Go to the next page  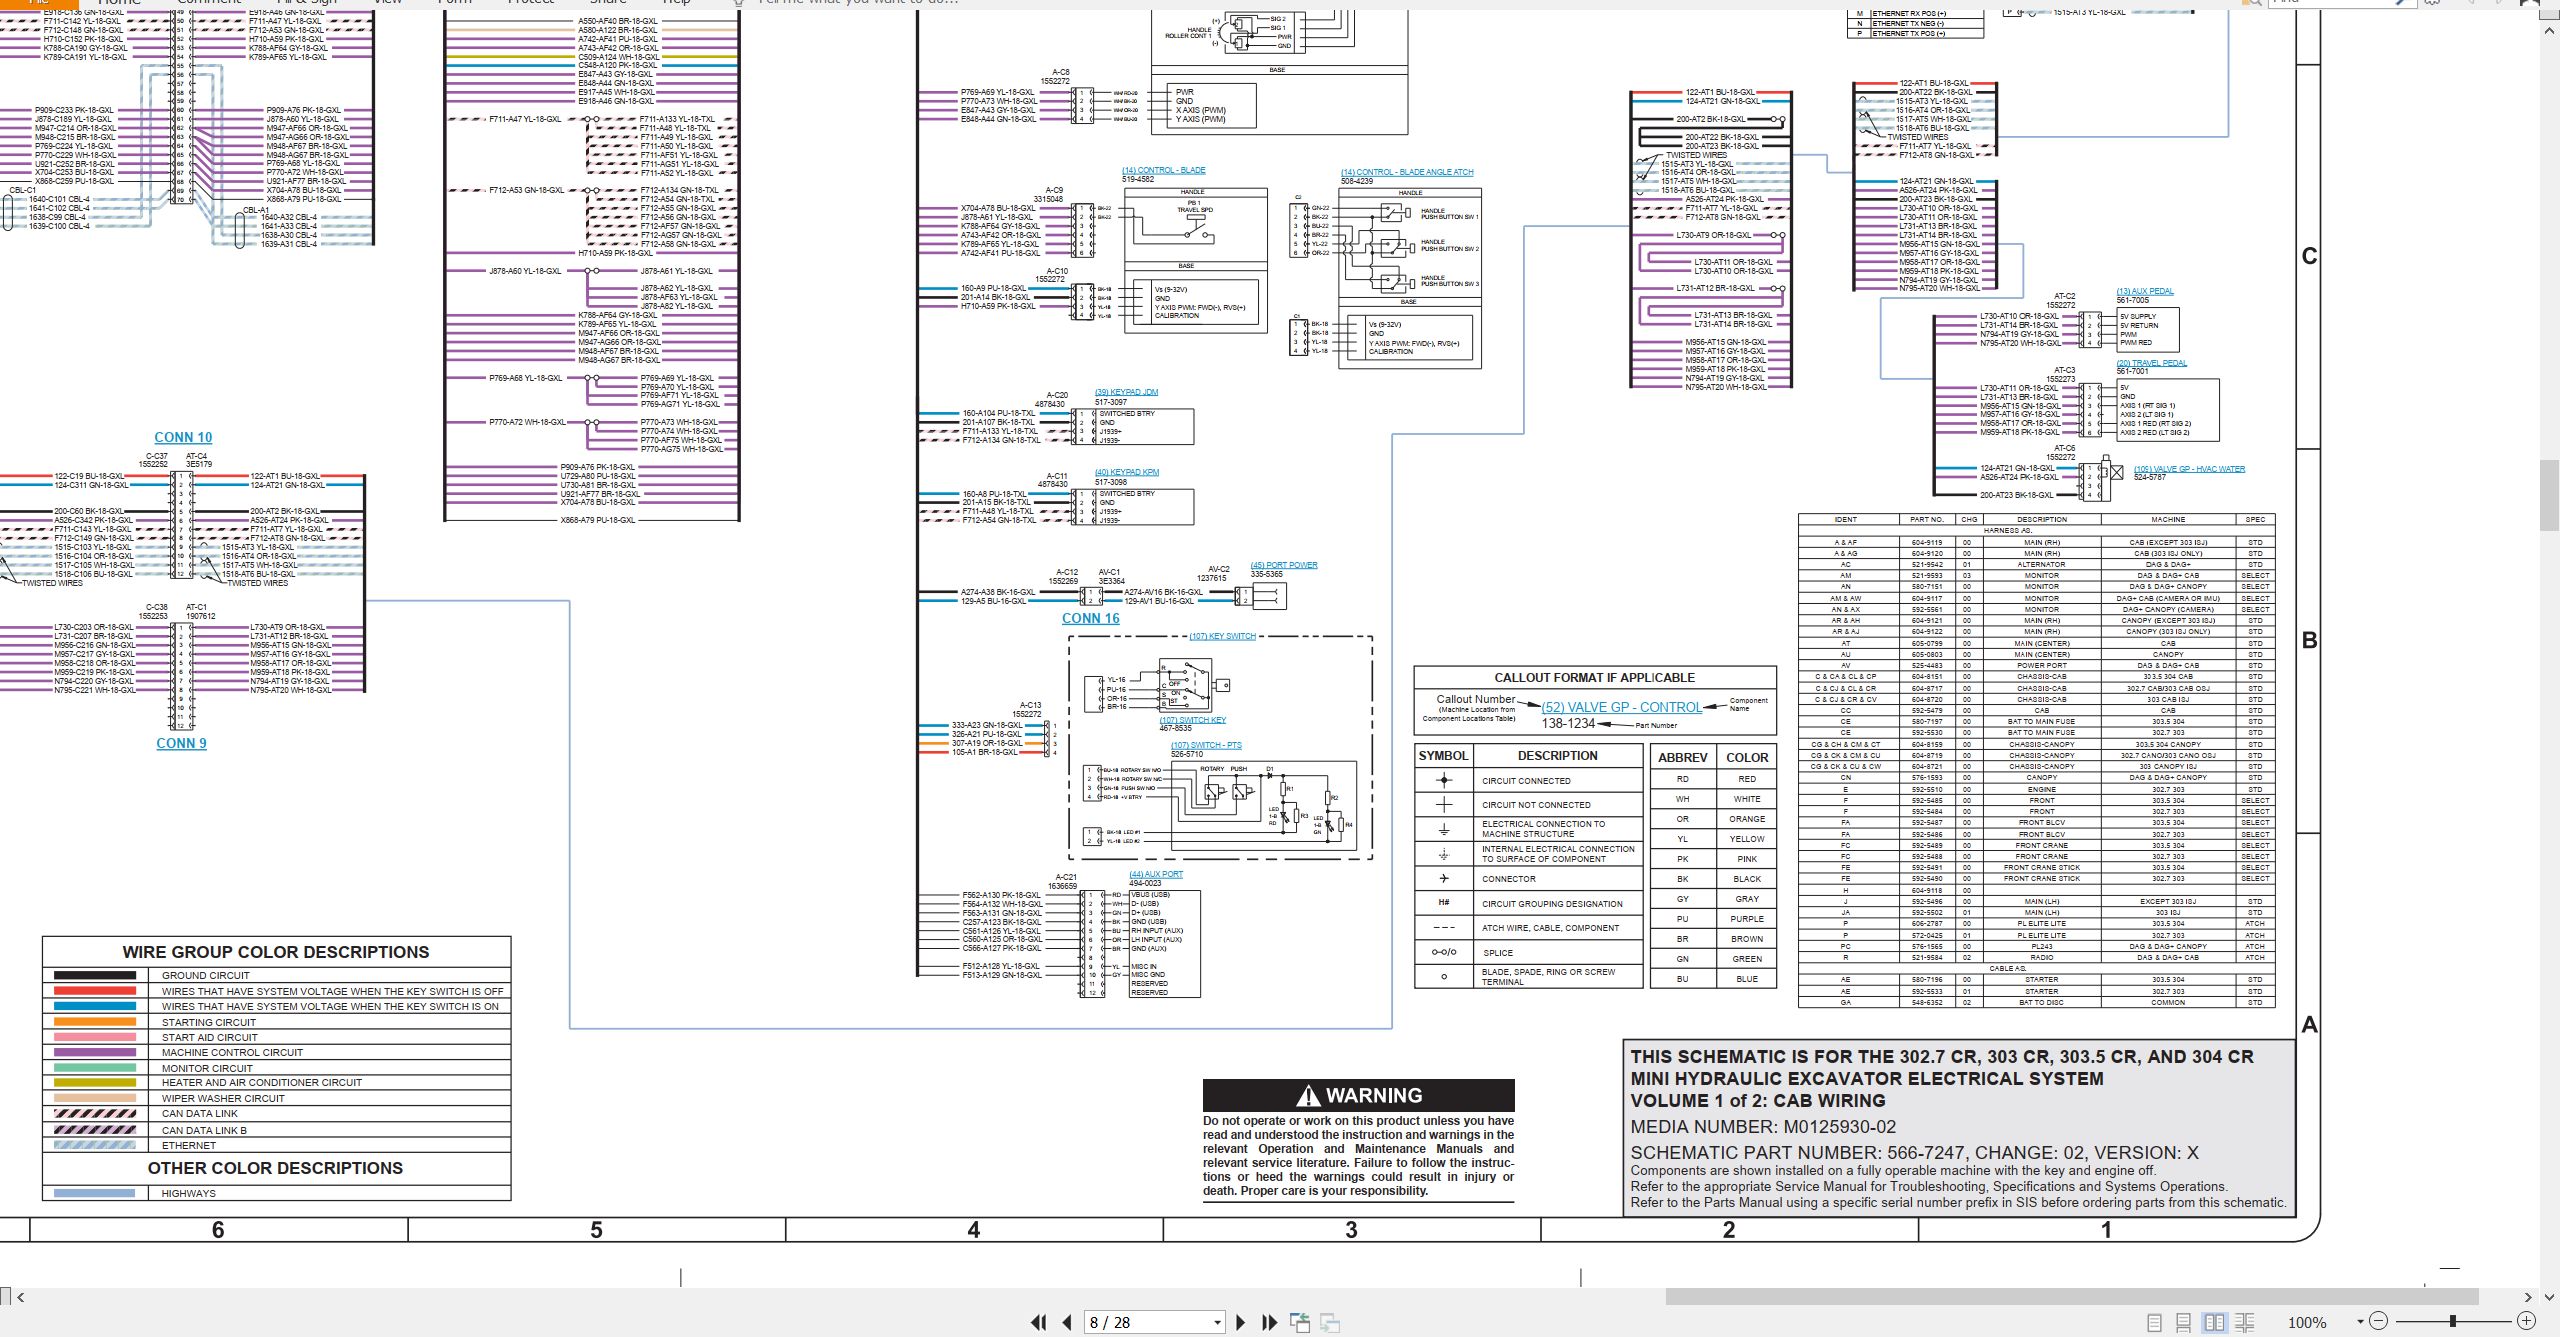tap(1241, 1322)
